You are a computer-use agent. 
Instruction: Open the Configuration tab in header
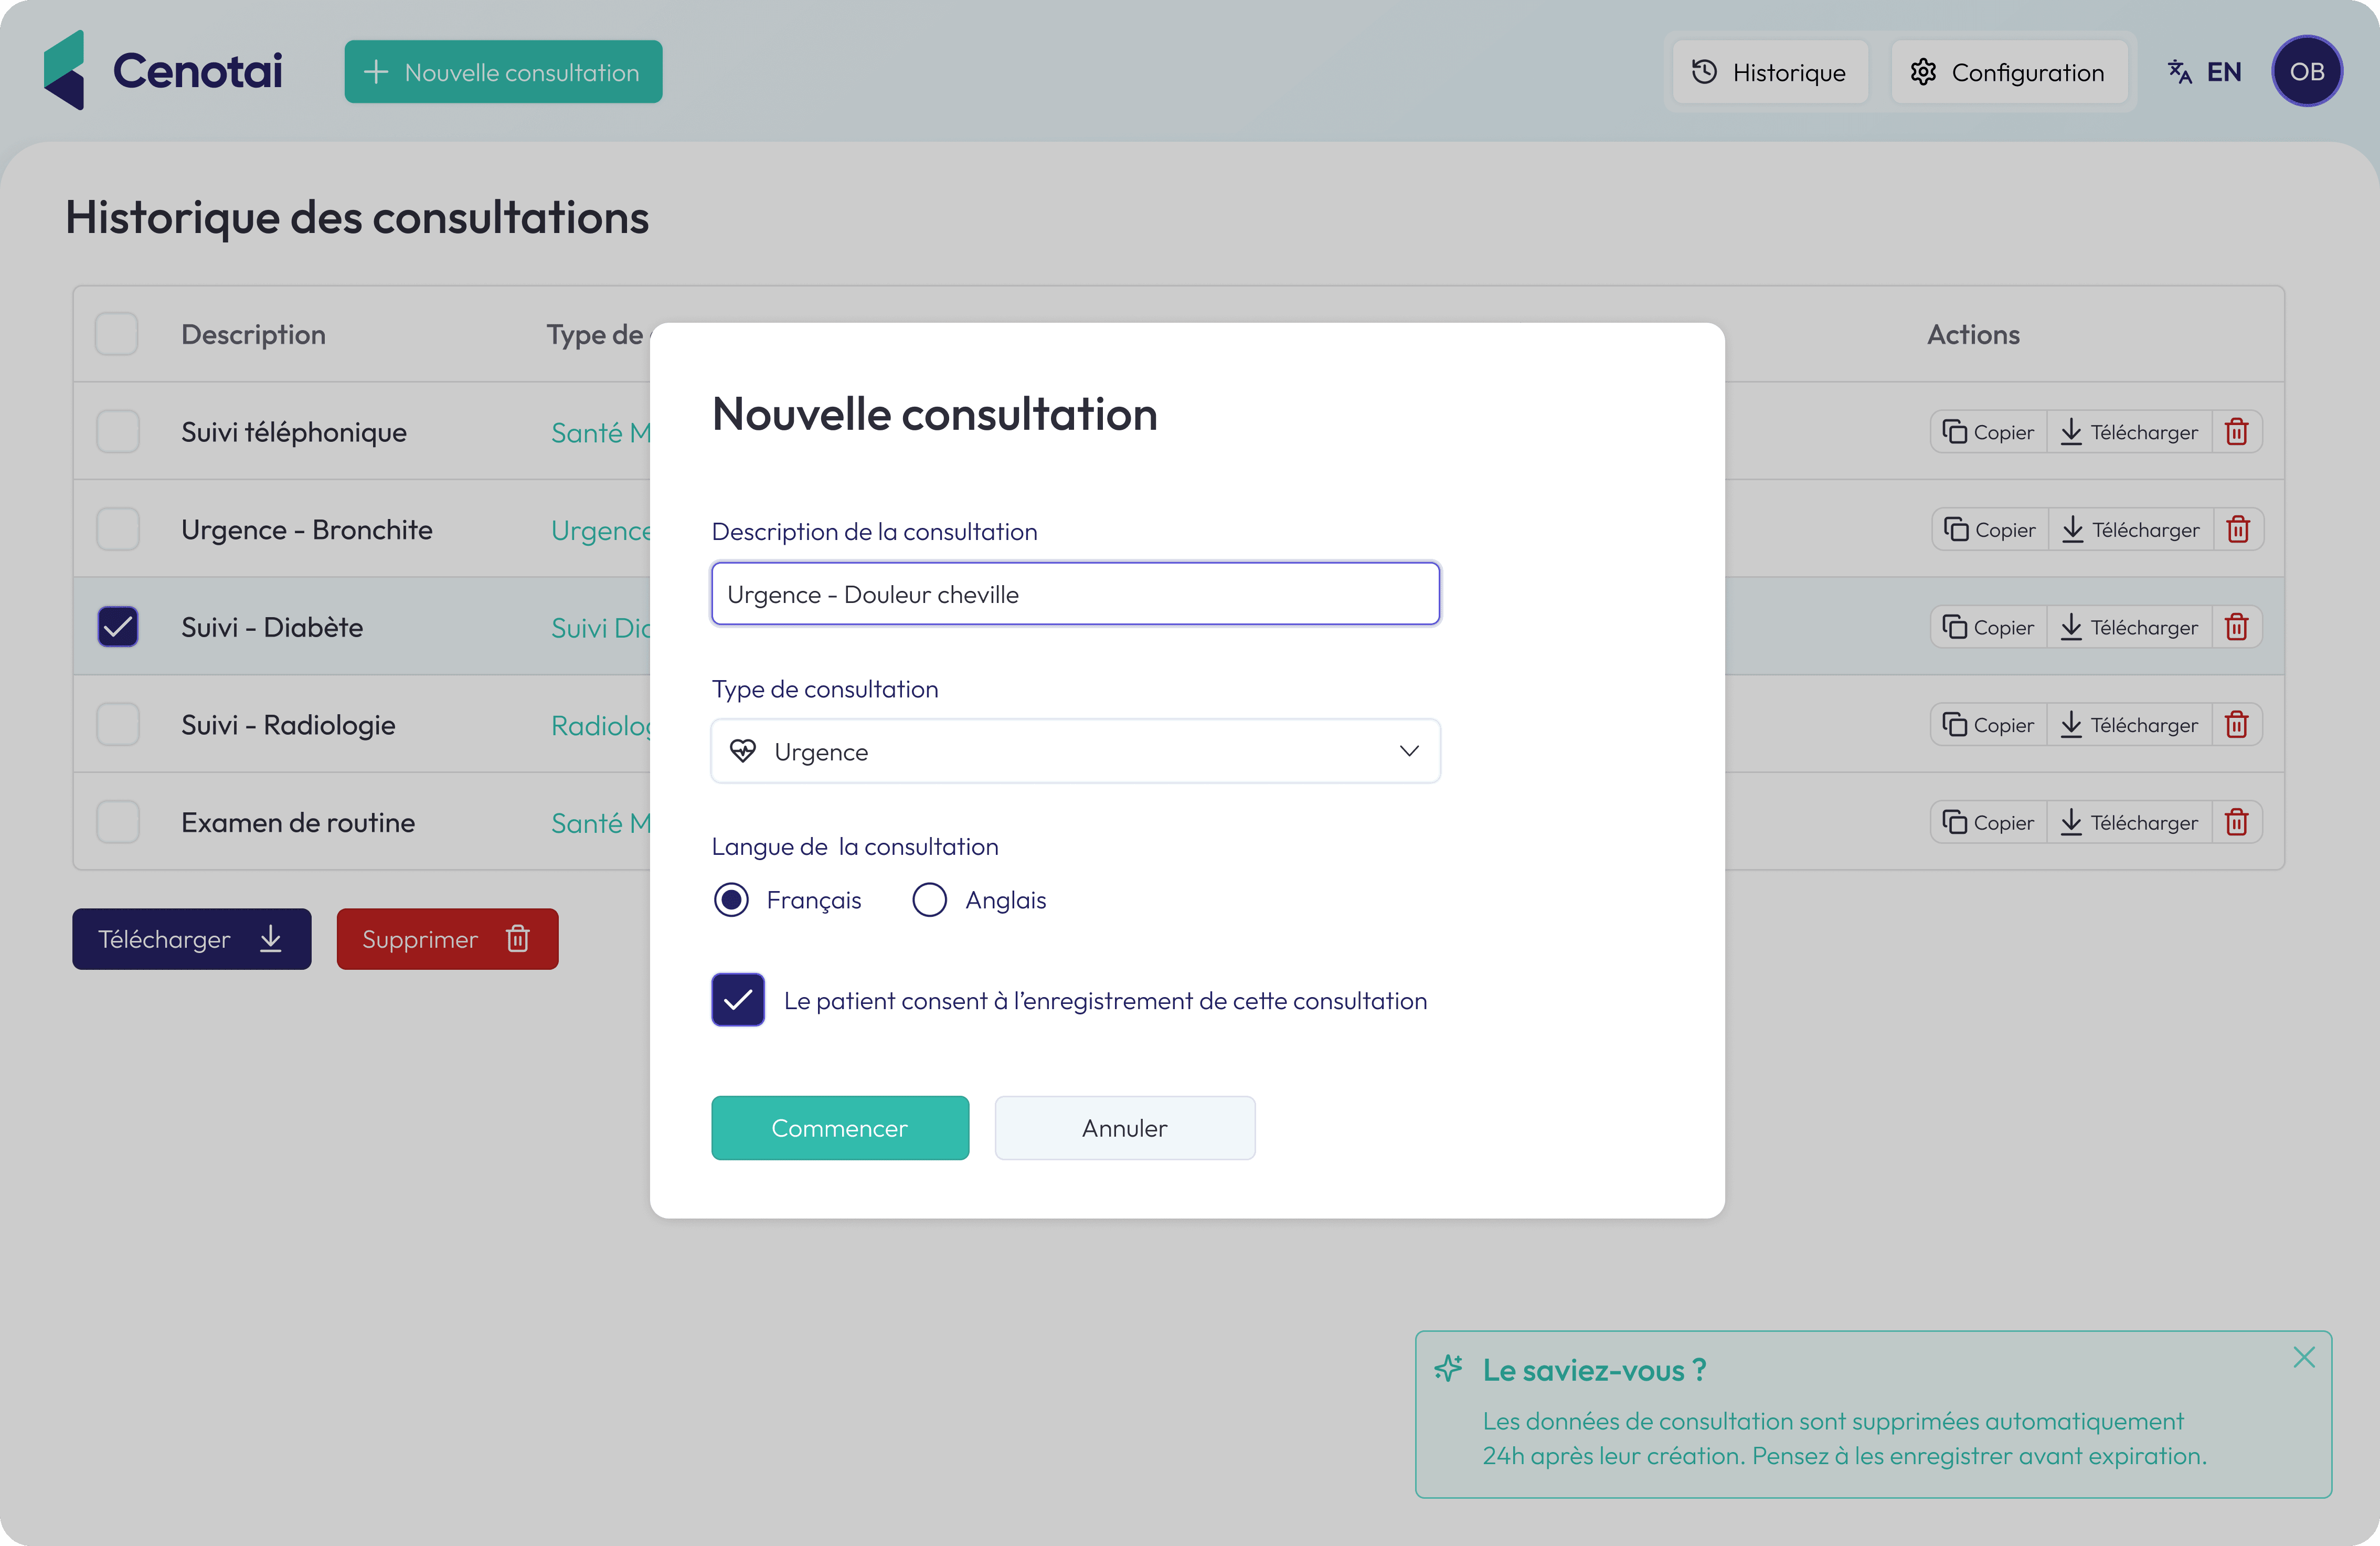[x=2008, y=72]
